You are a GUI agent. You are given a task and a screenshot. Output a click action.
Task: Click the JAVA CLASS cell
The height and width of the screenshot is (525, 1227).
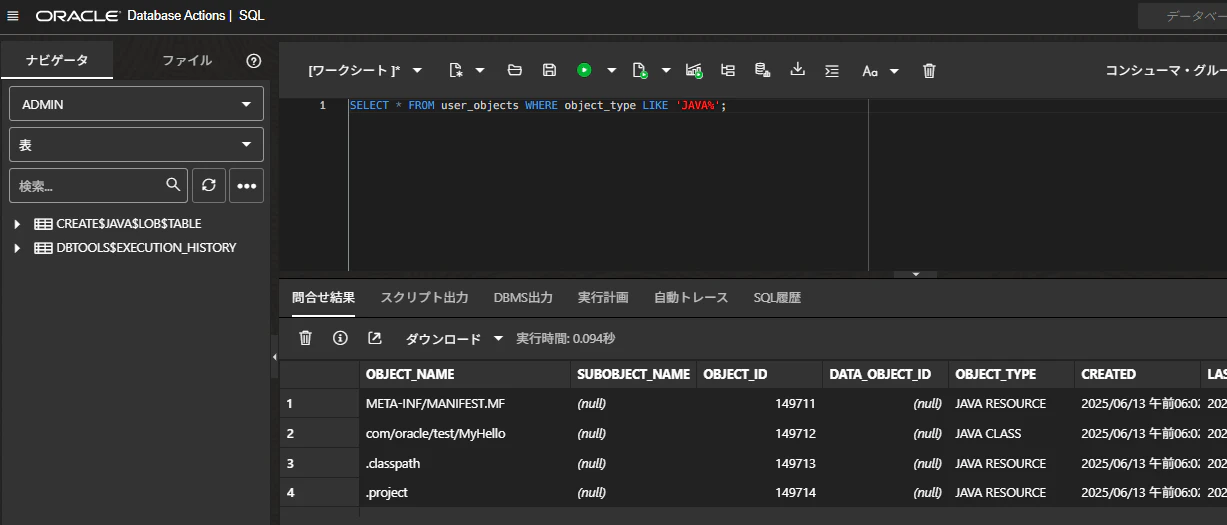click(1012, 434)
